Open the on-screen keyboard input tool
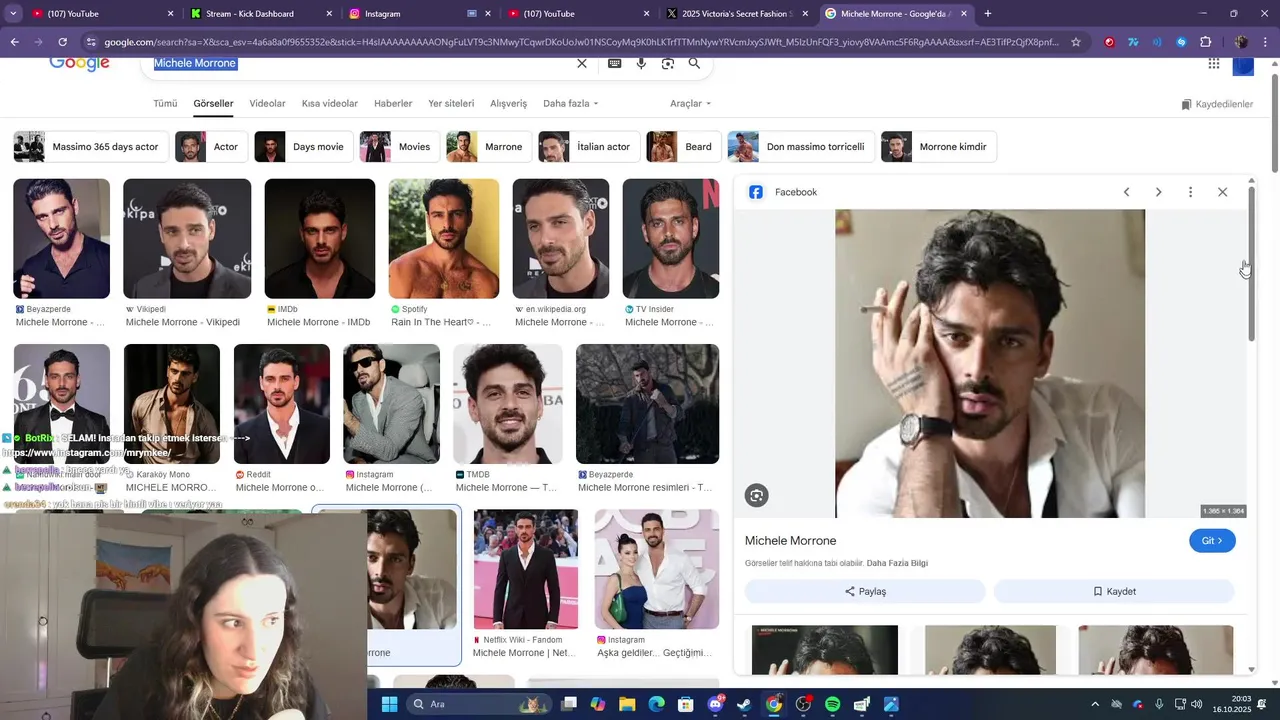Viewport: 1280px width, 720px height. (614, 63)
